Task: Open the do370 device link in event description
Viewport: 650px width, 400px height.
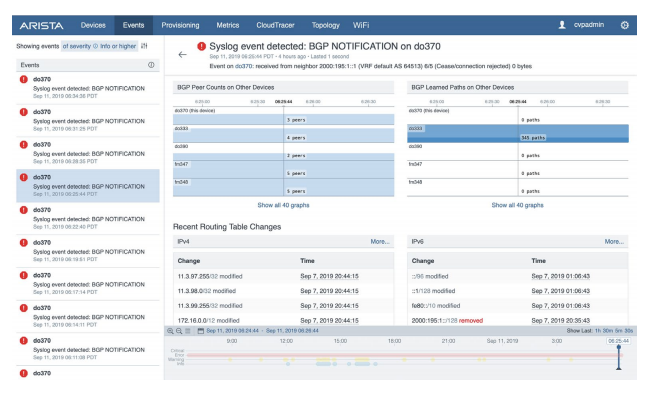Action: (243, 66)
